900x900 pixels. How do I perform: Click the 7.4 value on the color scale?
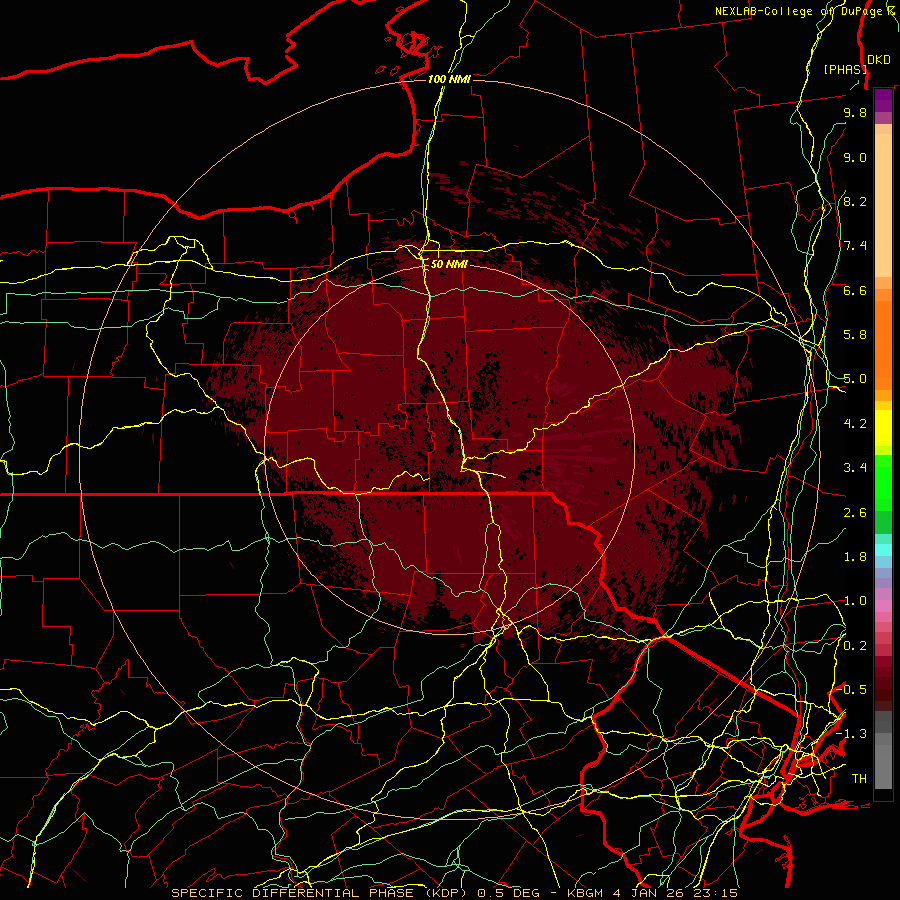pyautogui.click(x=855, y=246)
